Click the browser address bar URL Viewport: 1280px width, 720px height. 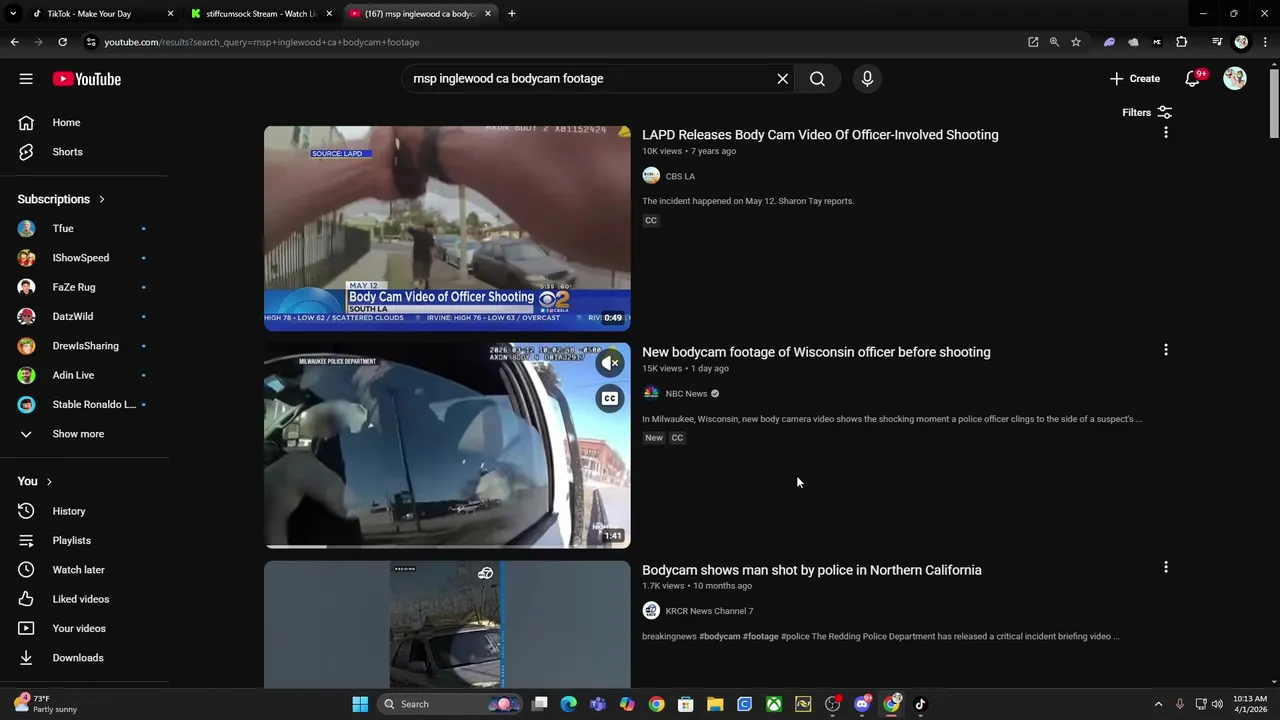click(x=261, y=42)
